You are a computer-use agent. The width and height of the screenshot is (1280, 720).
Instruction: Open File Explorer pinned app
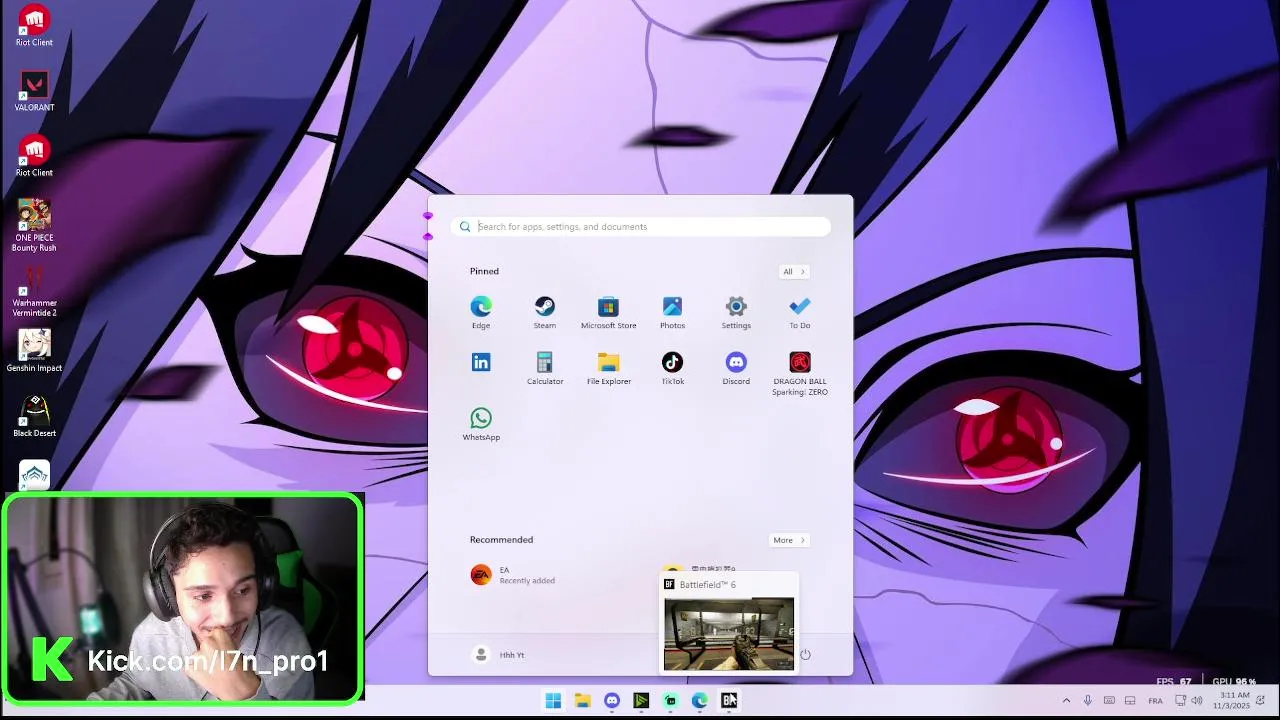(x=608, y=368)
